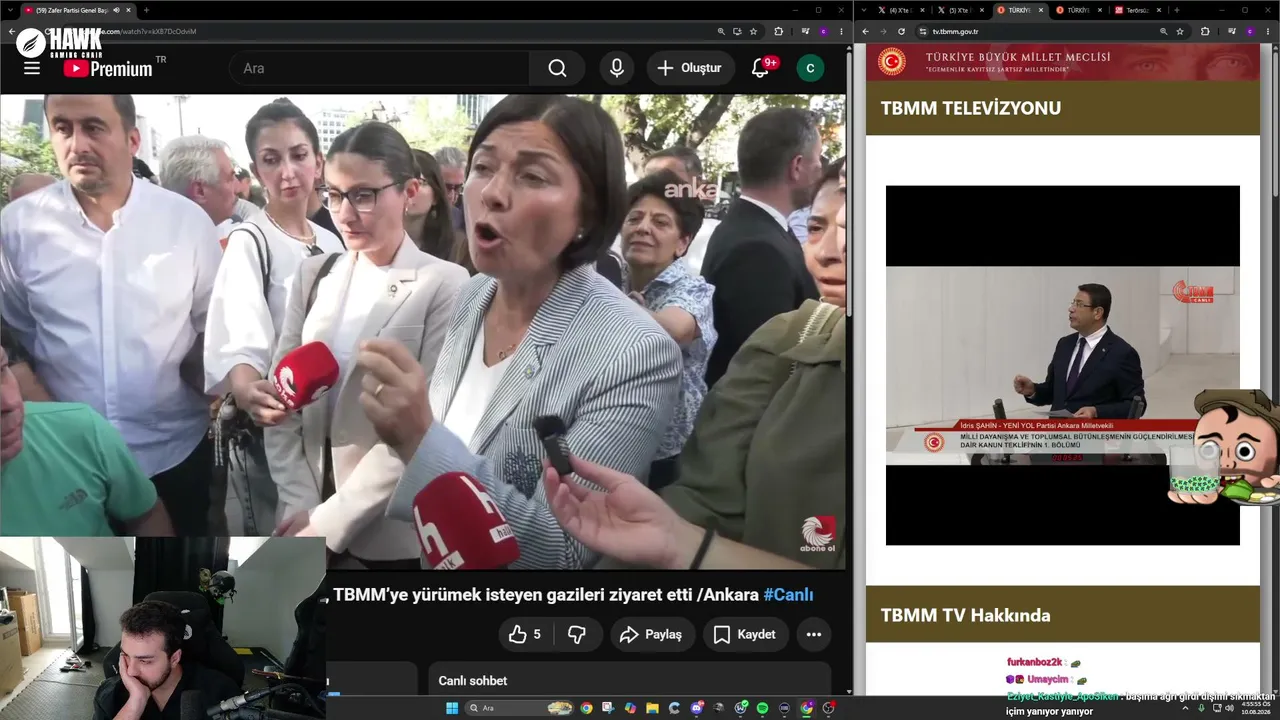
Task: Open Chrome profile avatar in YouTube window
Action: point(823,31)
